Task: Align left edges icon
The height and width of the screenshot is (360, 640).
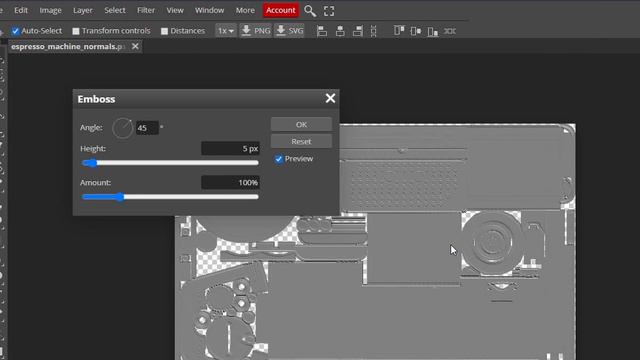Action: [x=322, y=31]
